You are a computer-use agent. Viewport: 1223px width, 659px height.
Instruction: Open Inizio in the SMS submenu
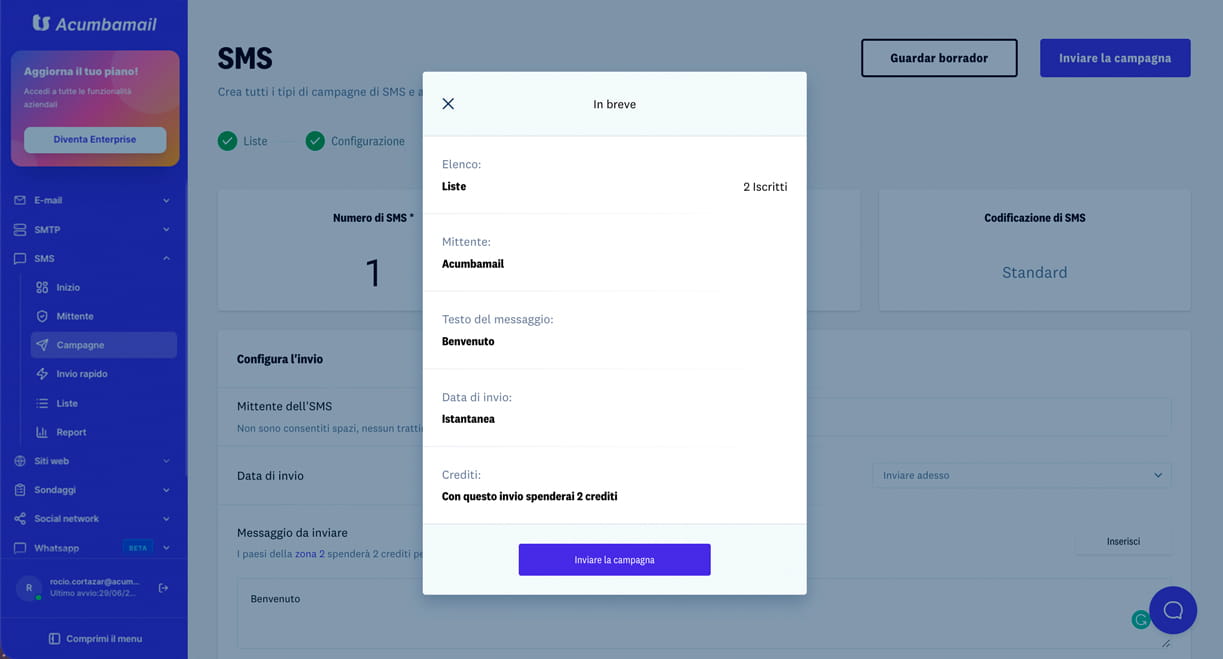coord(68,287)
